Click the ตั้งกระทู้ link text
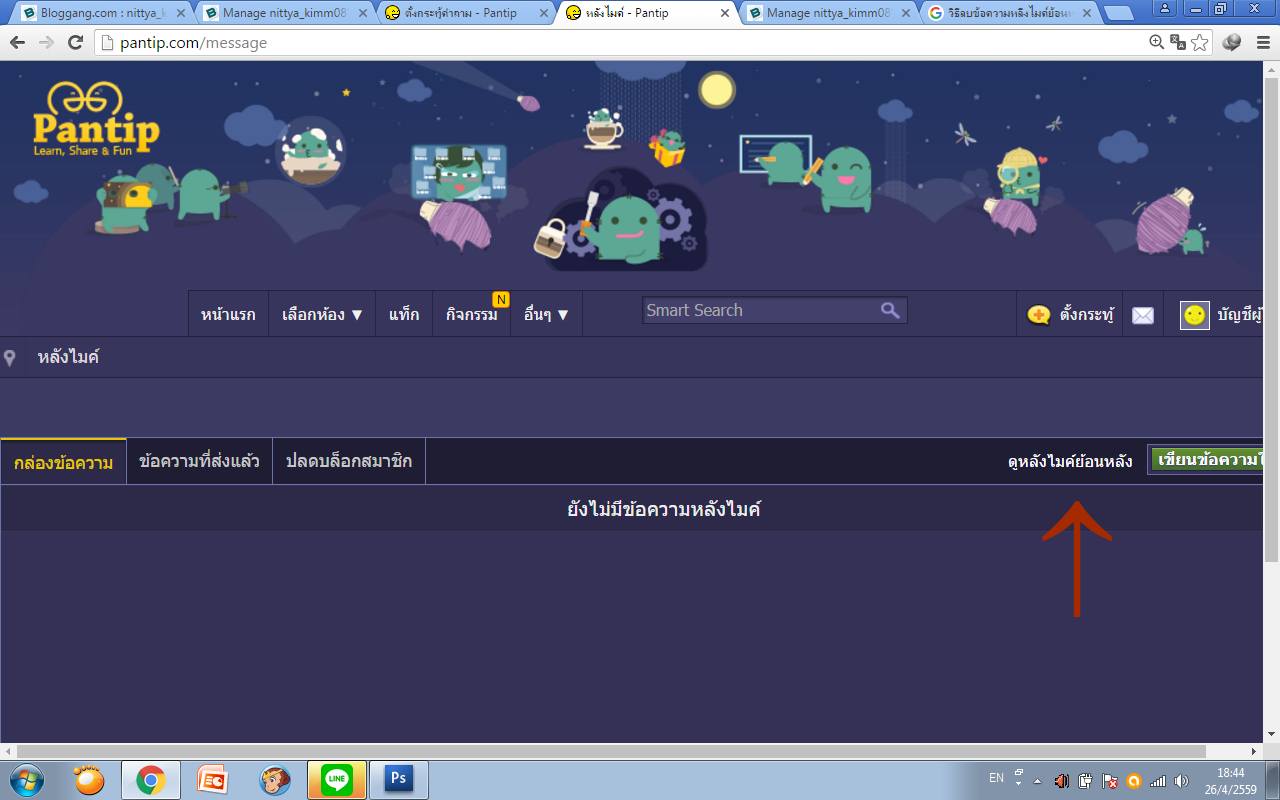Image resolution: width=1280 pixels, height=800 pixels. 1086,315
